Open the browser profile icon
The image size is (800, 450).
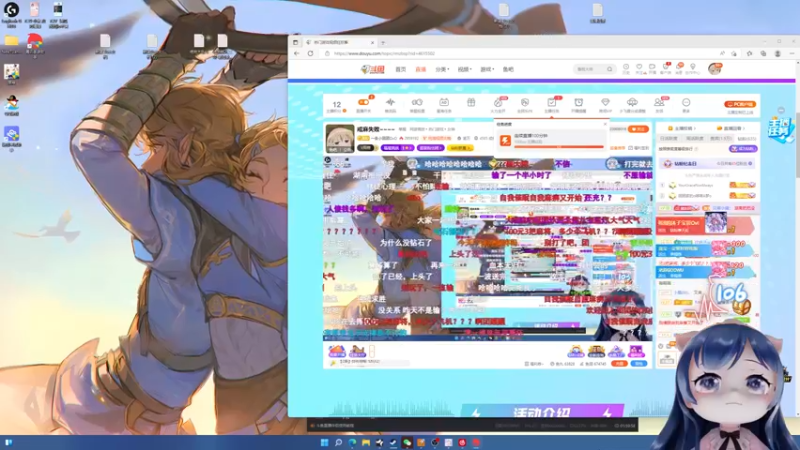(x=778, y=53)
